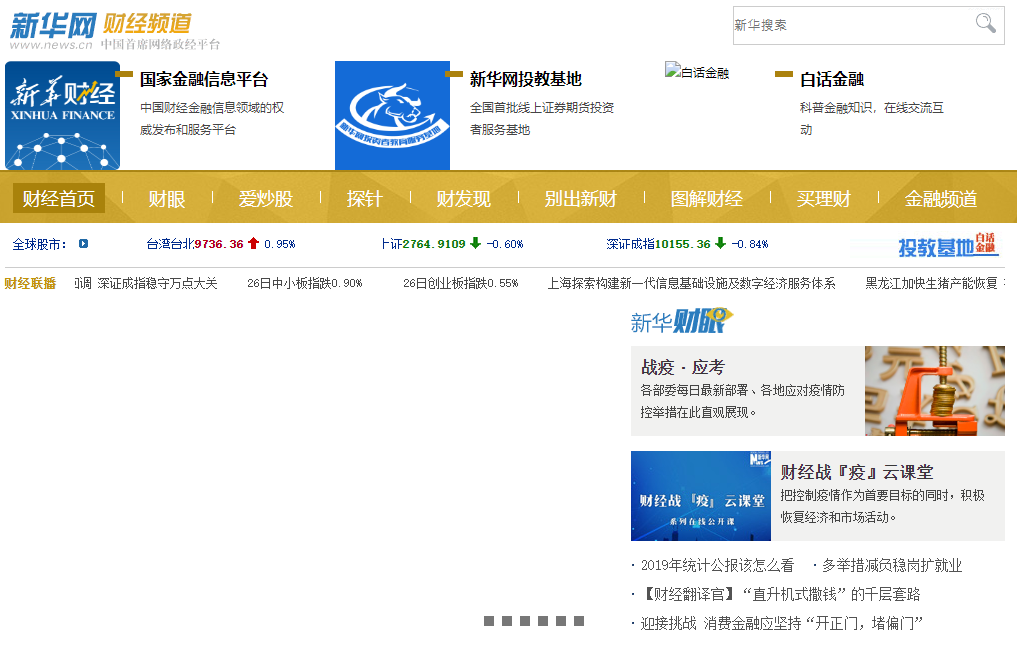Click the 全球股市 label
The image size is (1017, 647).
point(39,244)
